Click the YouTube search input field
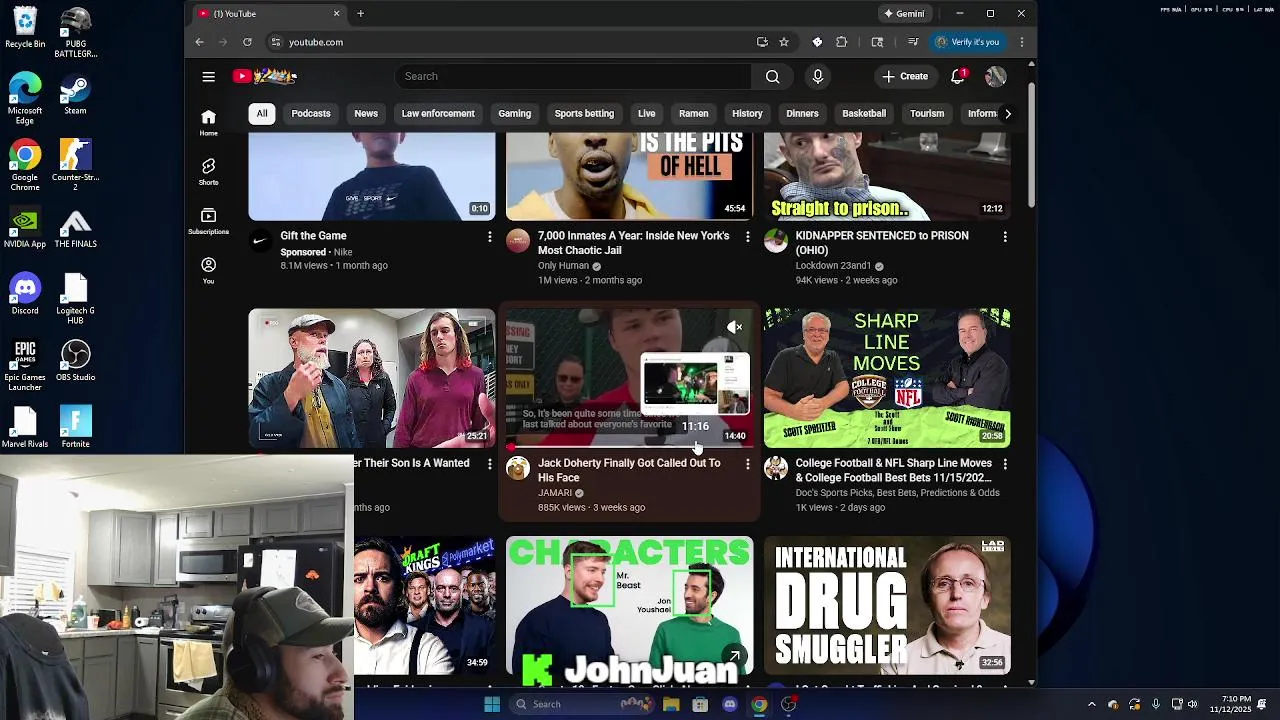Screen dimensions: 1280x720 [x=573, y=76]
